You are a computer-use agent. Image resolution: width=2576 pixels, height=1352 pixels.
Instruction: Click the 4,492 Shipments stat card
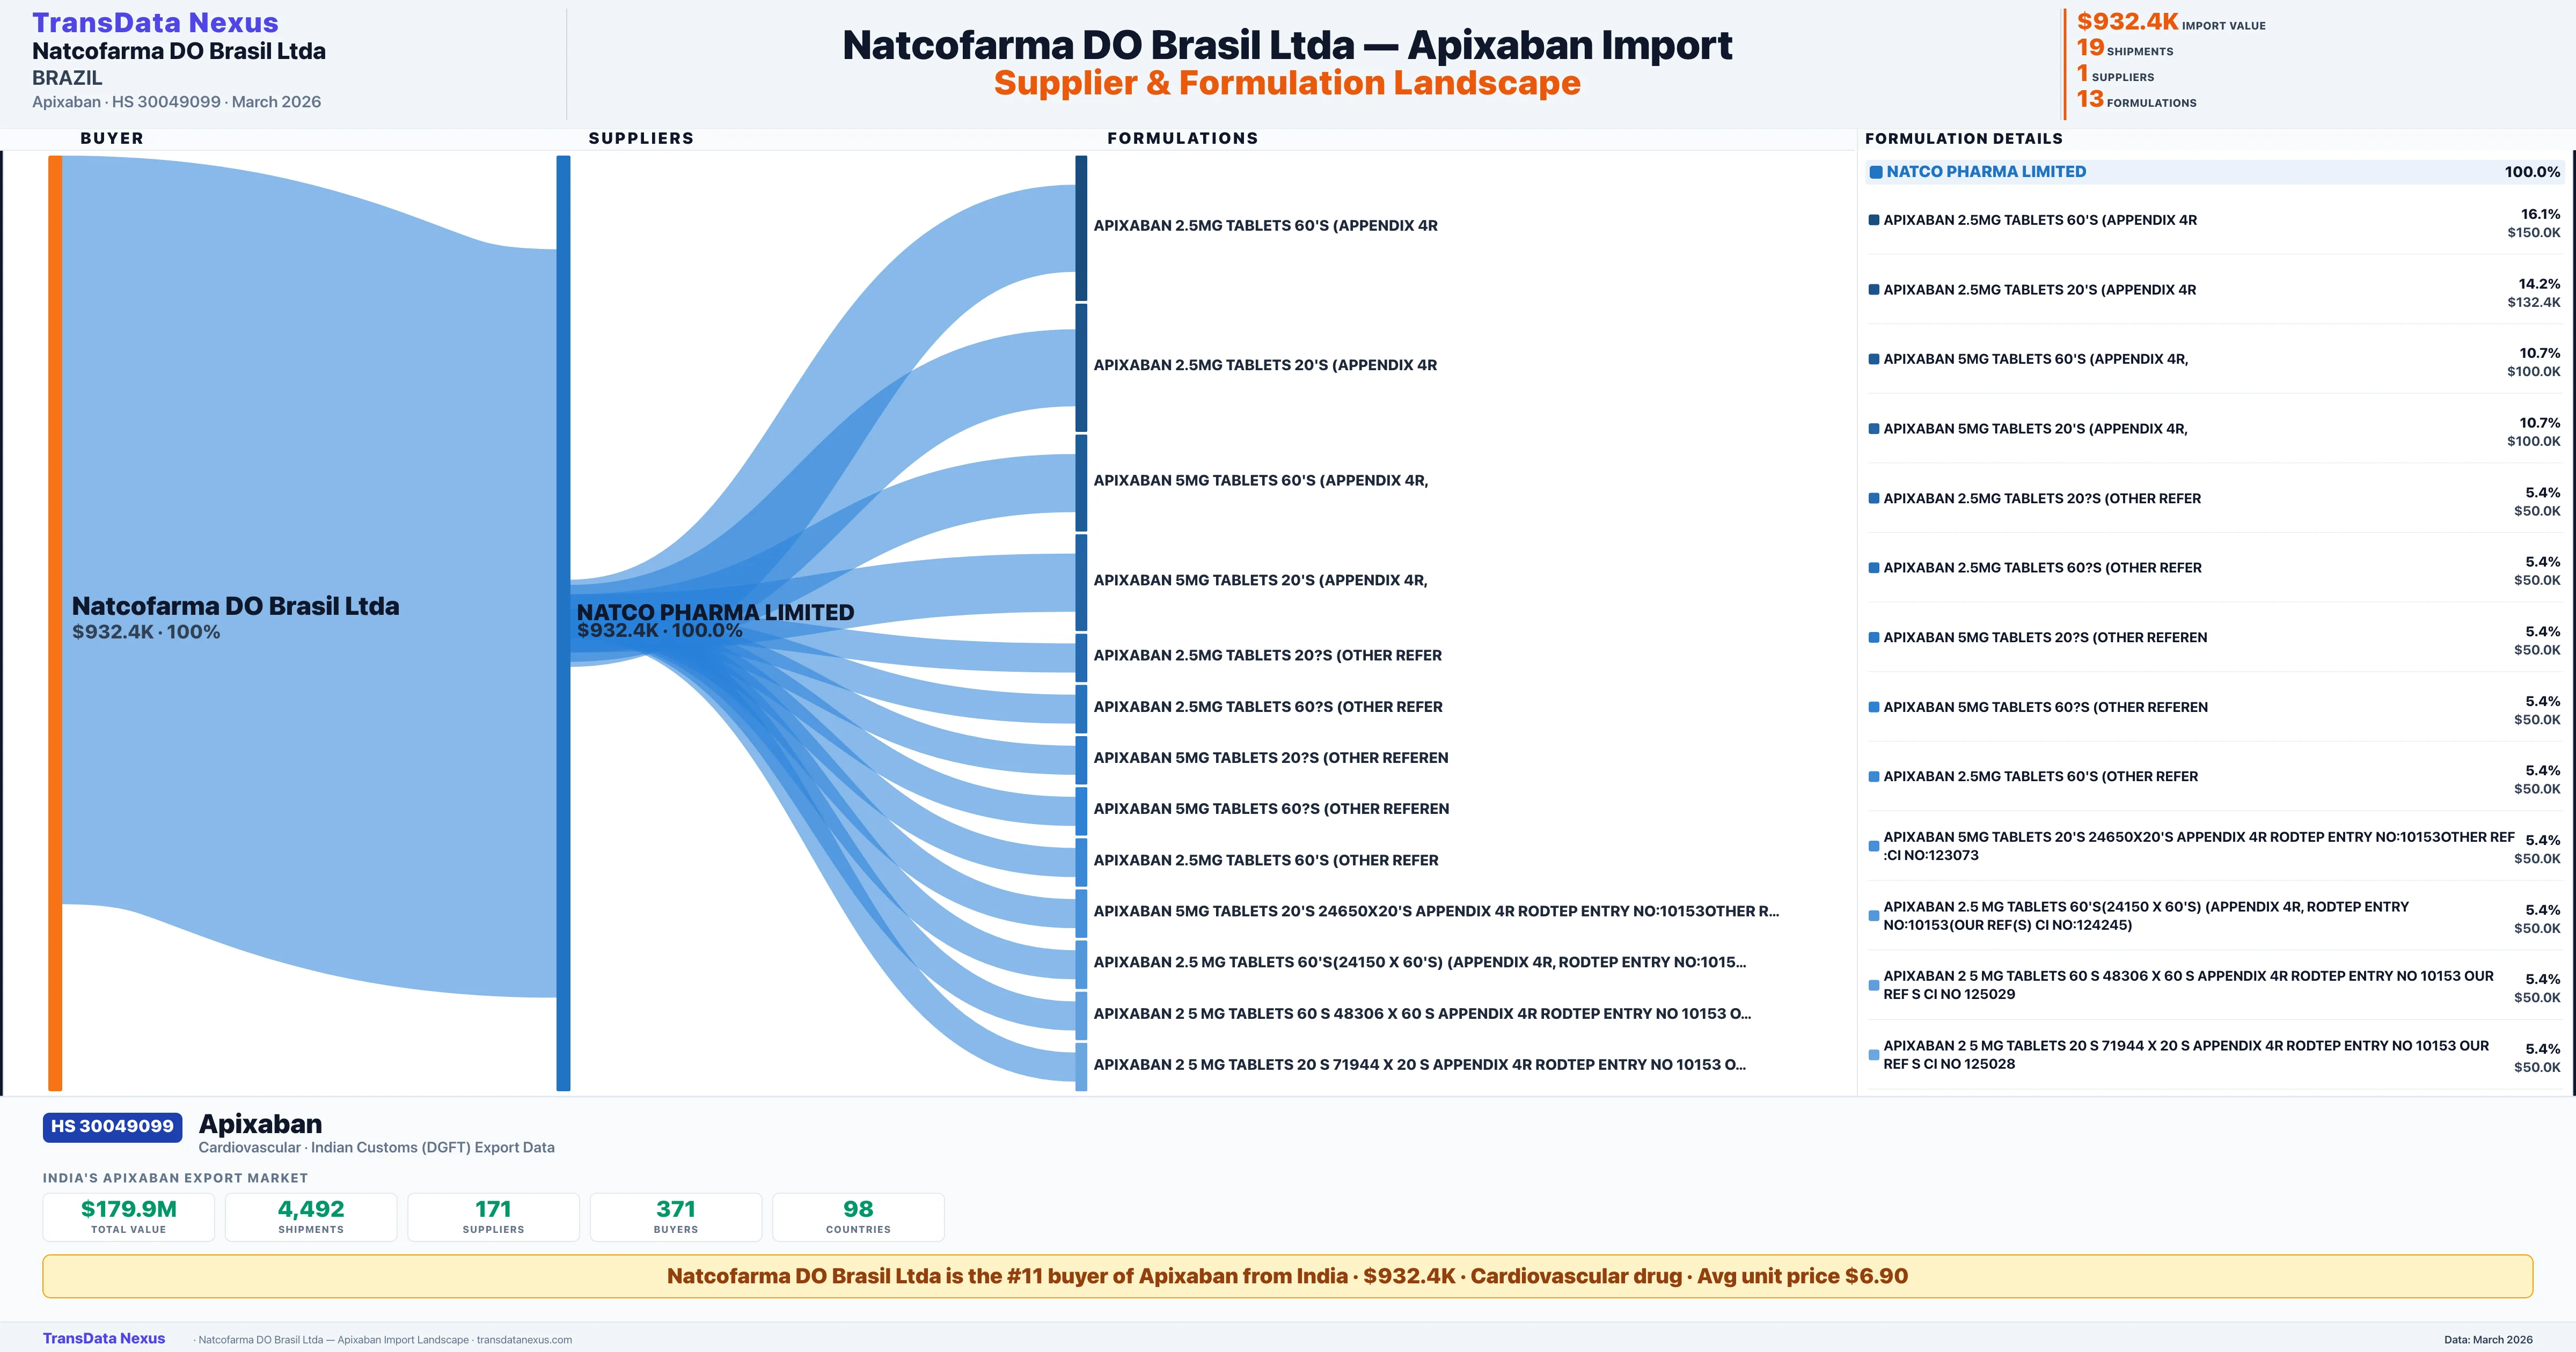(x=311, y=1216)
